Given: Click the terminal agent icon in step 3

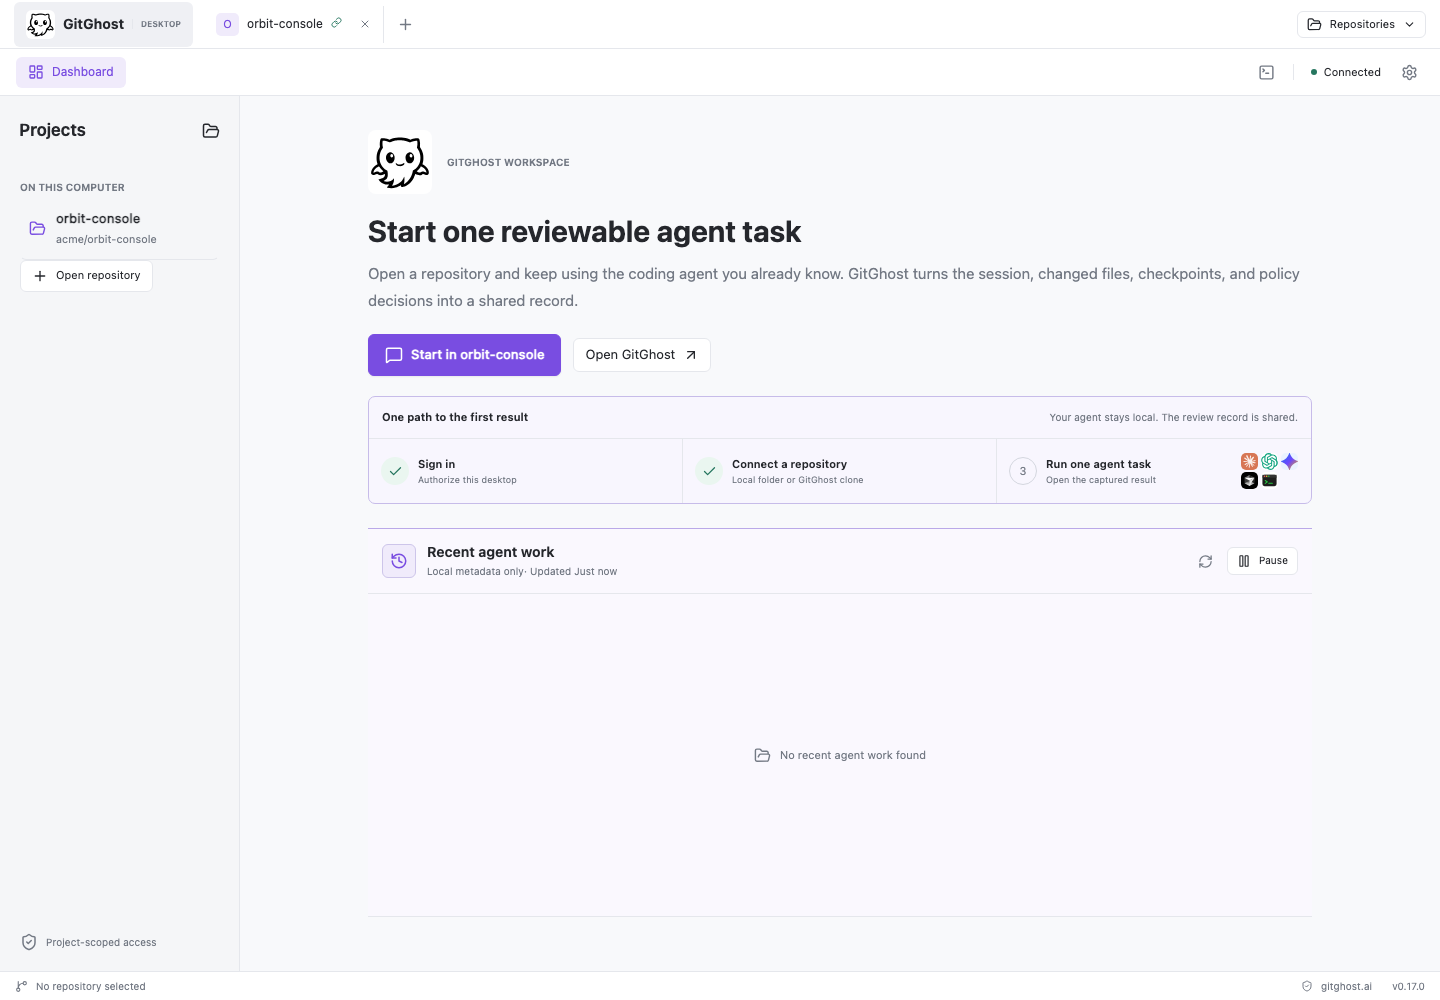Looking at the screenshot, I should 1270,481.
